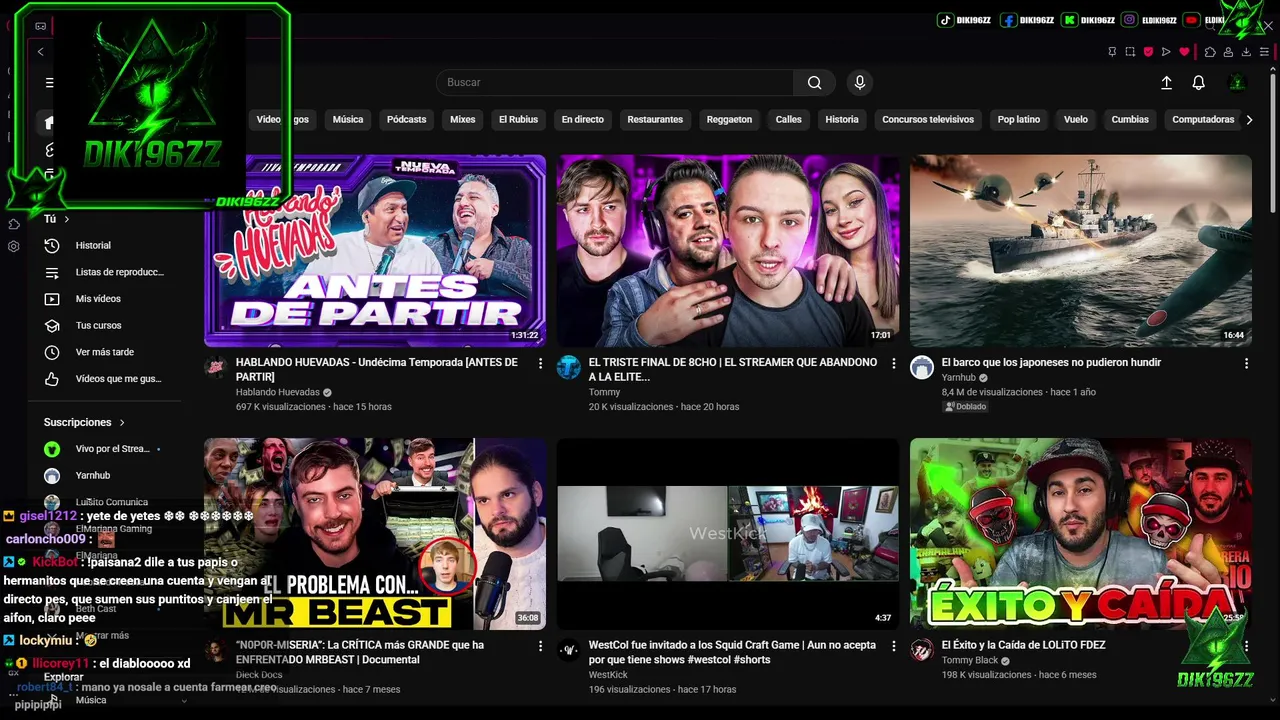Image resolution: width=1280 pixels, height=720 pixels.
Task: Play the ÉXITO Y CAÍDA thumbnail
Action: click(x=1081, y=534)
